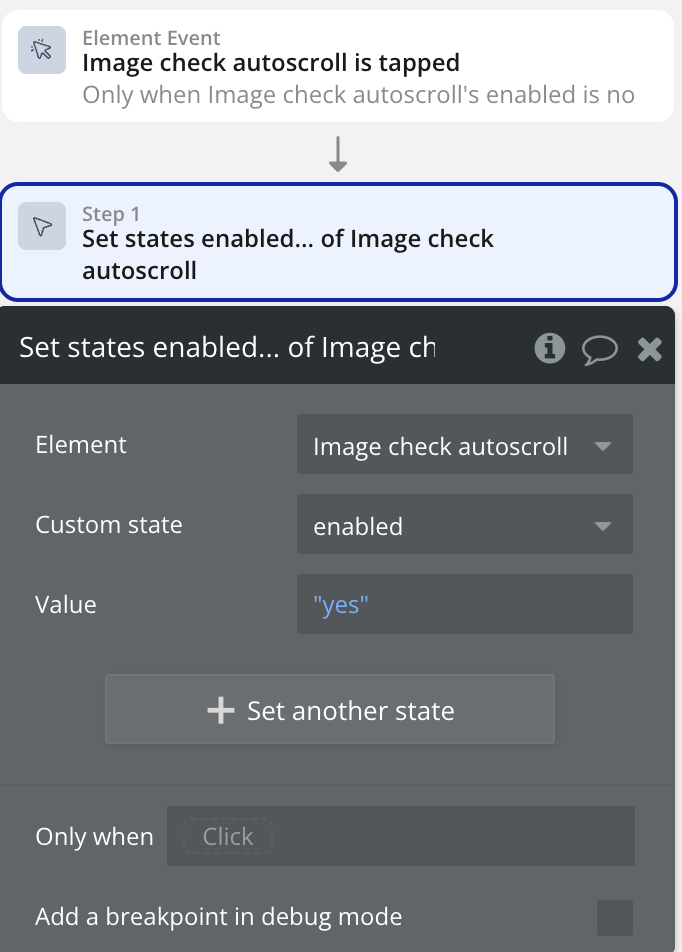Viewport: 682px width, 952px height.
Task: Click the "yes" Value expression field
Action: click(x=464, y=604)
